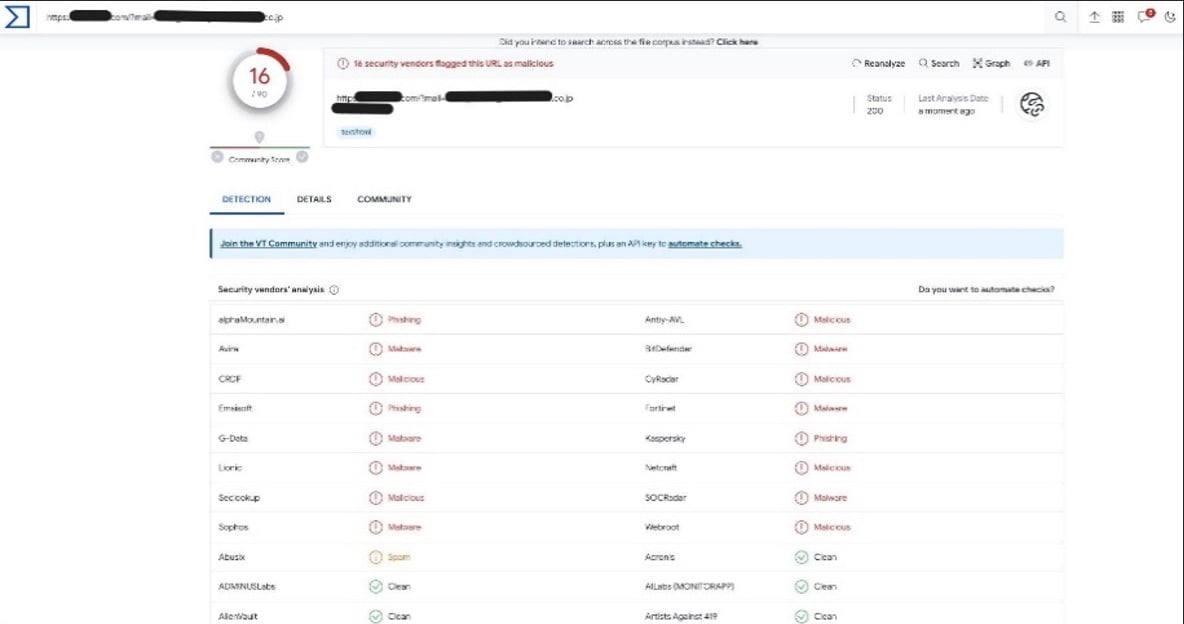
Task: Click the Artists Against 419 clean icon
Action: point(801,616)
